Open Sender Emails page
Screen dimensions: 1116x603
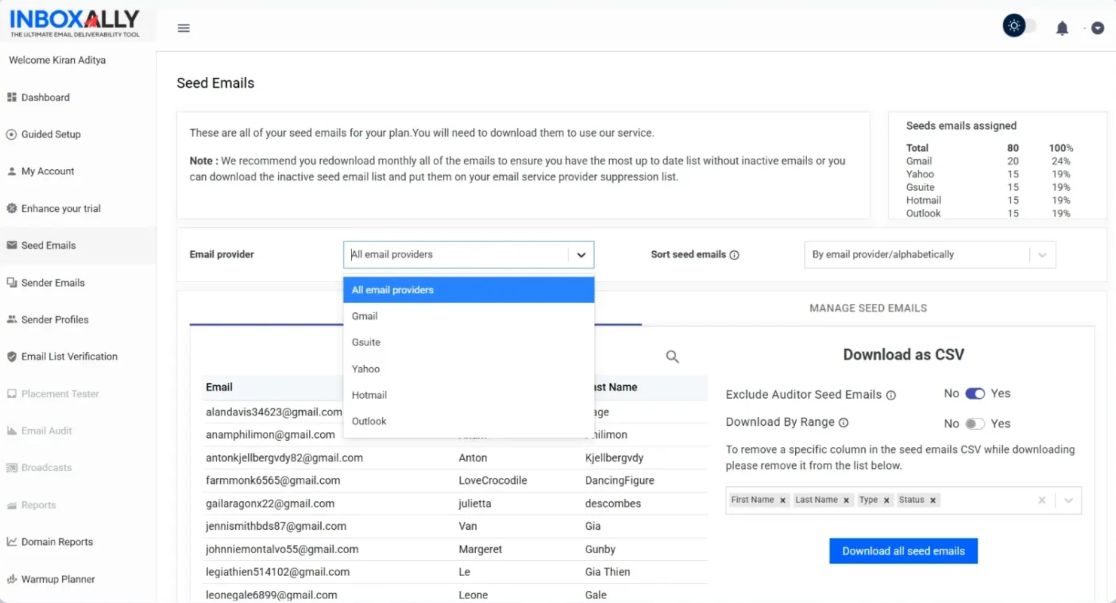click(53, 283)
